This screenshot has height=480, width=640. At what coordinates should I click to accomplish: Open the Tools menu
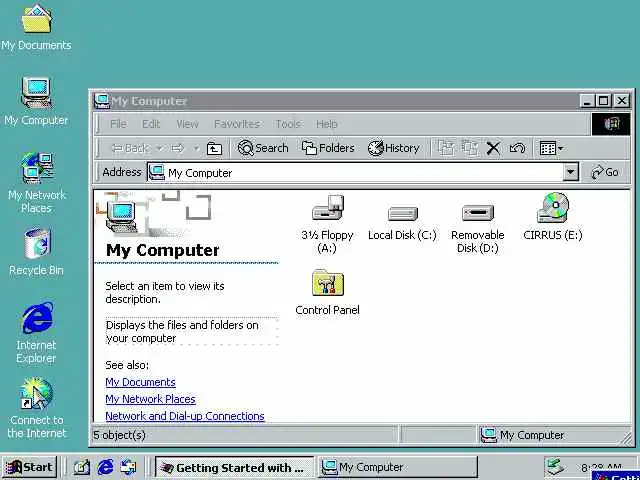pyautogui.click(x=288, y=124)
